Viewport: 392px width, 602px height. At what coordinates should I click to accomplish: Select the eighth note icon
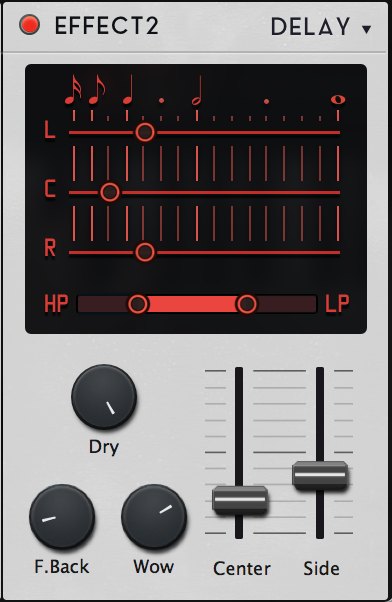tap(97, 89)
